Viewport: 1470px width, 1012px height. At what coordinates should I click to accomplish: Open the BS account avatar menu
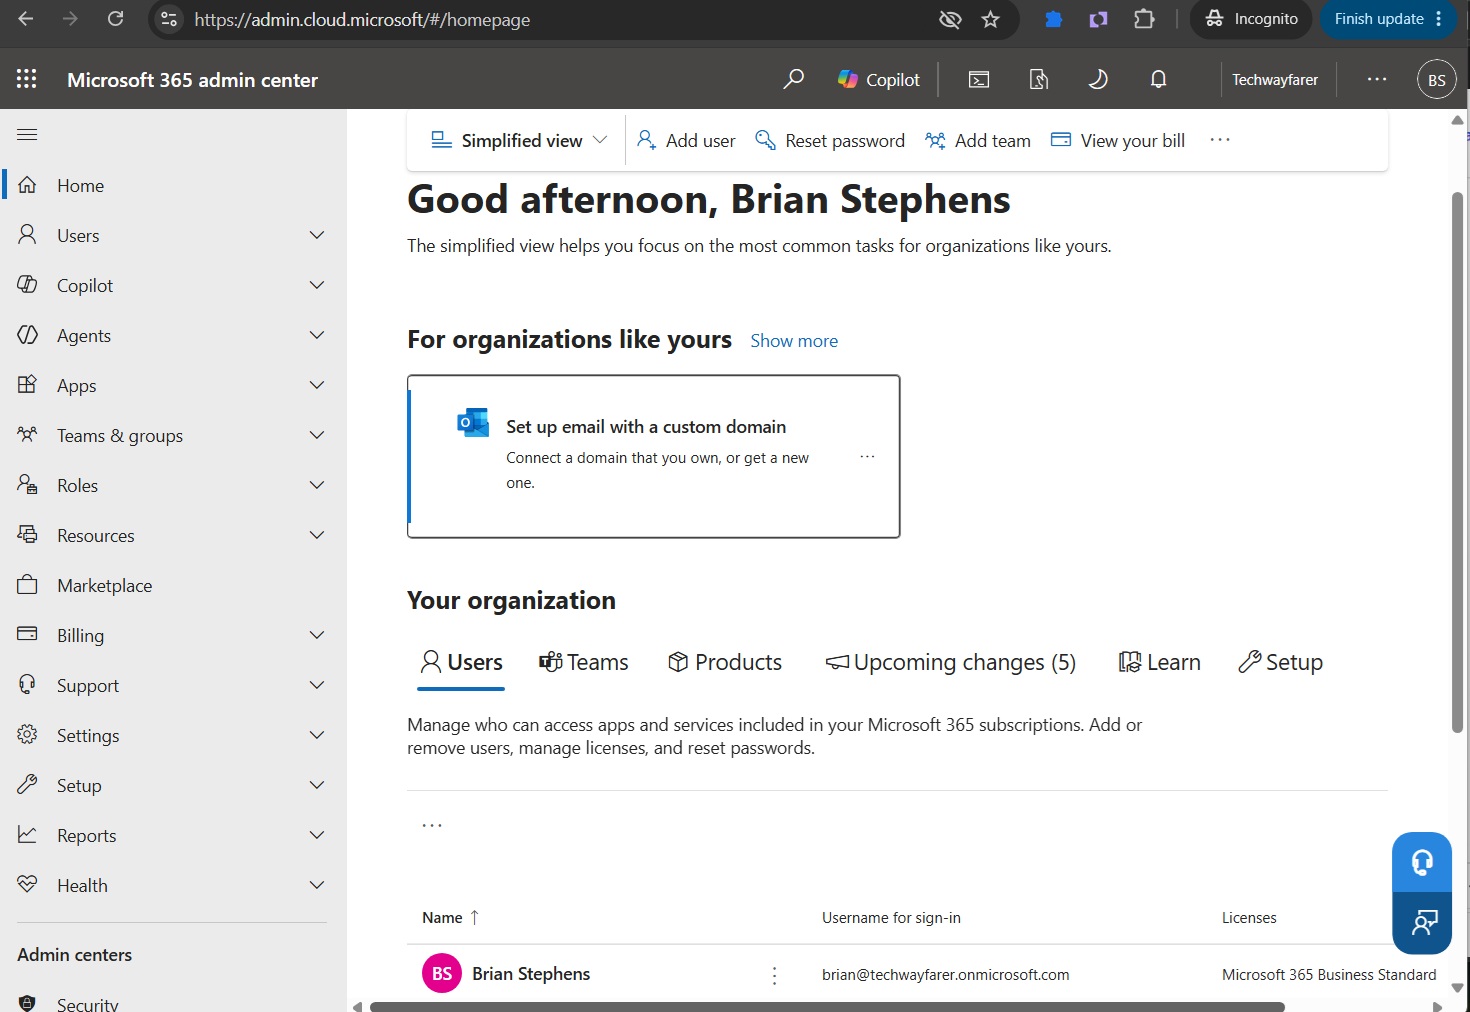tap(1437, 80)
